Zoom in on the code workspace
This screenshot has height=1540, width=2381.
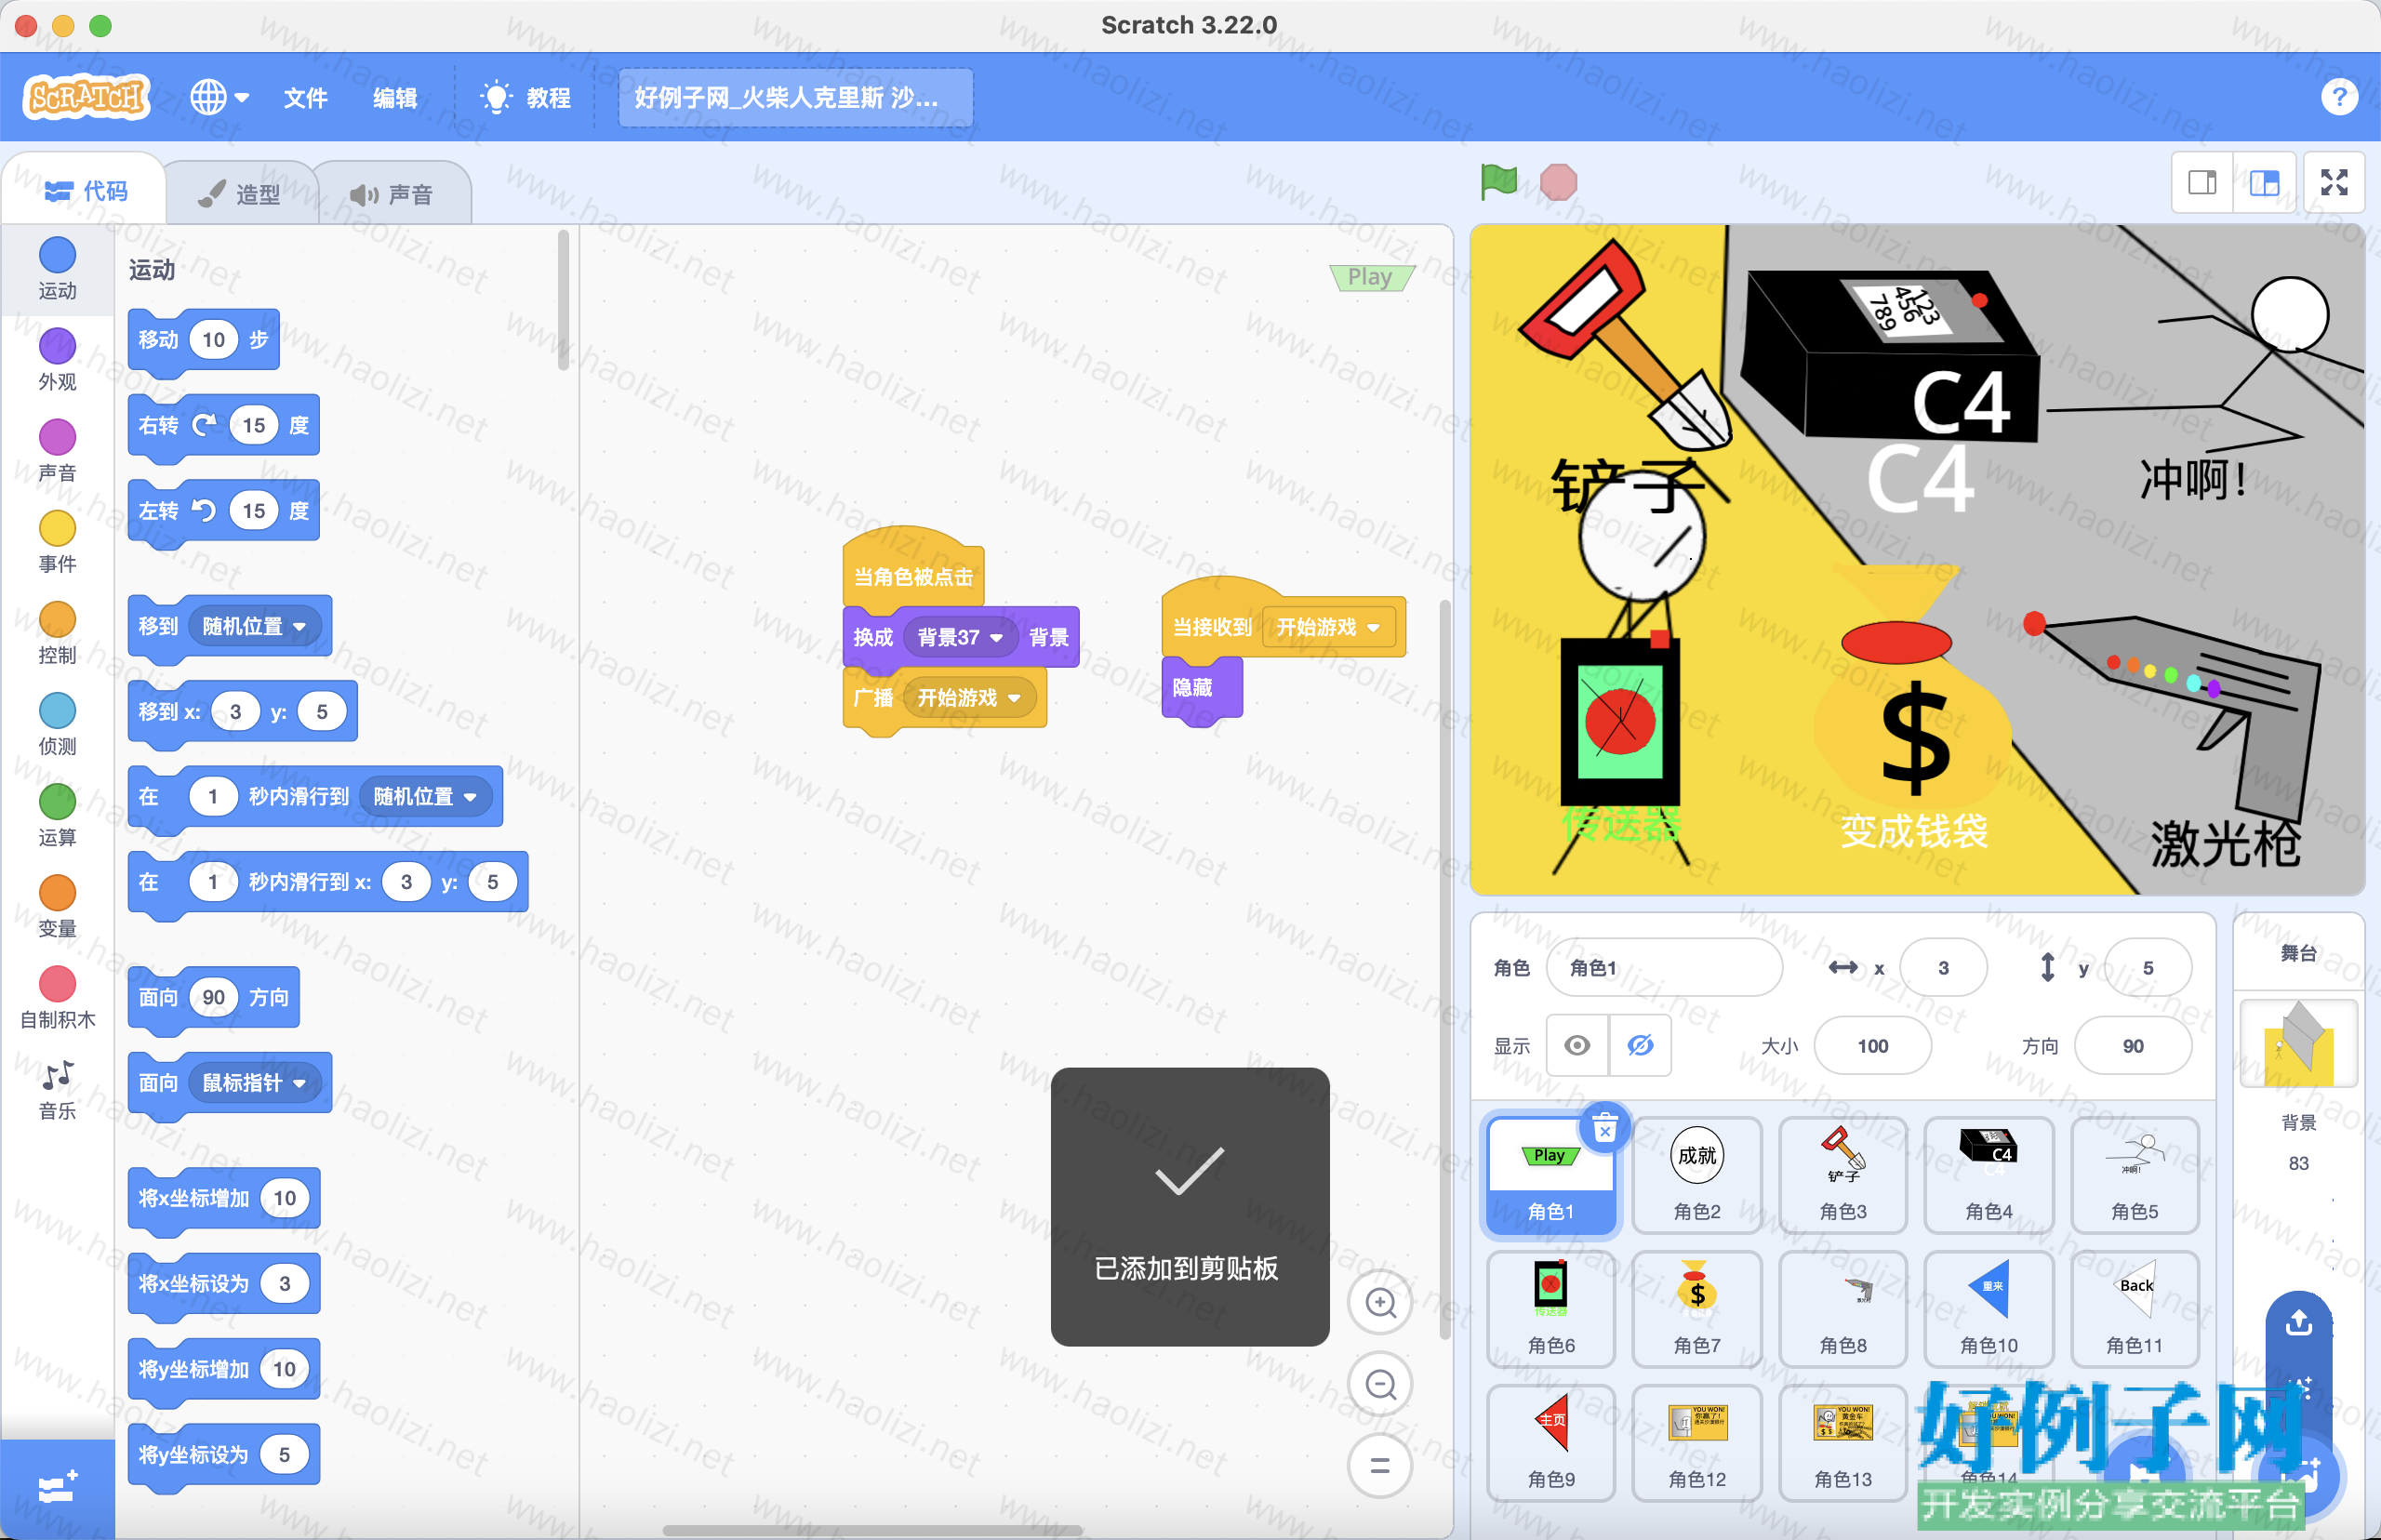coord(1380,1302)
